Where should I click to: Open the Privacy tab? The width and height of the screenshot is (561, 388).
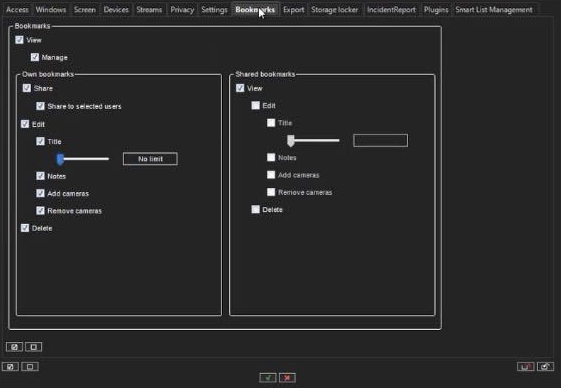[182, 10]
